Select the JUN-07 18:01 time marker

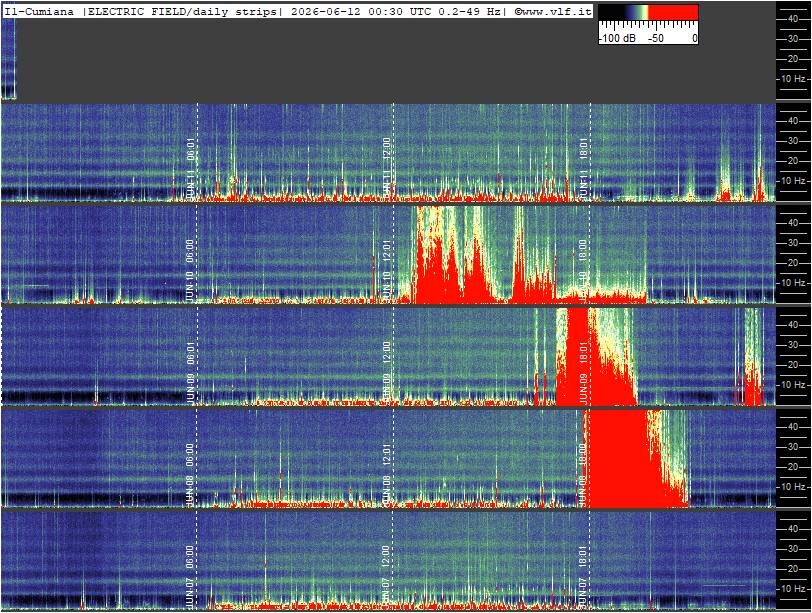[x=584, y=576]
